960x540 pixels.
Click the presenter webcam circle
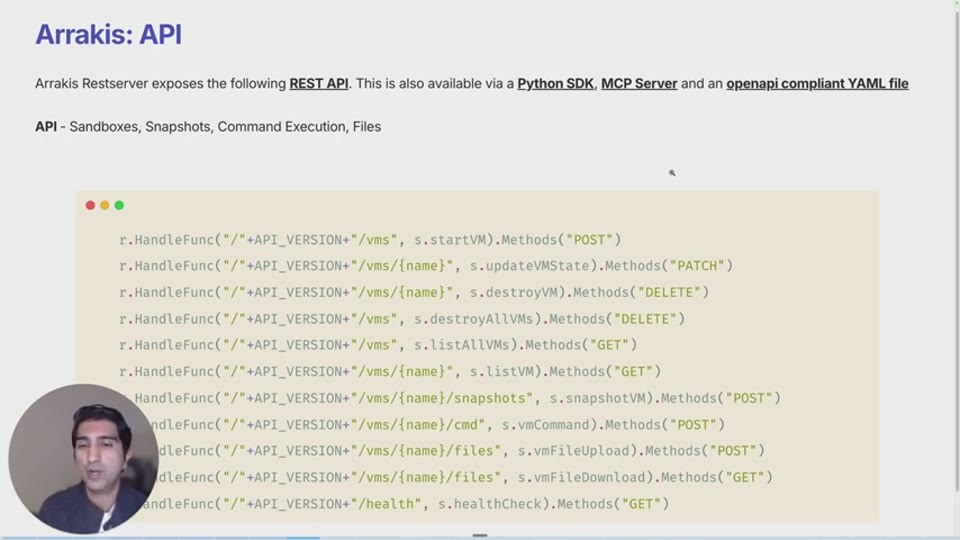83,459
